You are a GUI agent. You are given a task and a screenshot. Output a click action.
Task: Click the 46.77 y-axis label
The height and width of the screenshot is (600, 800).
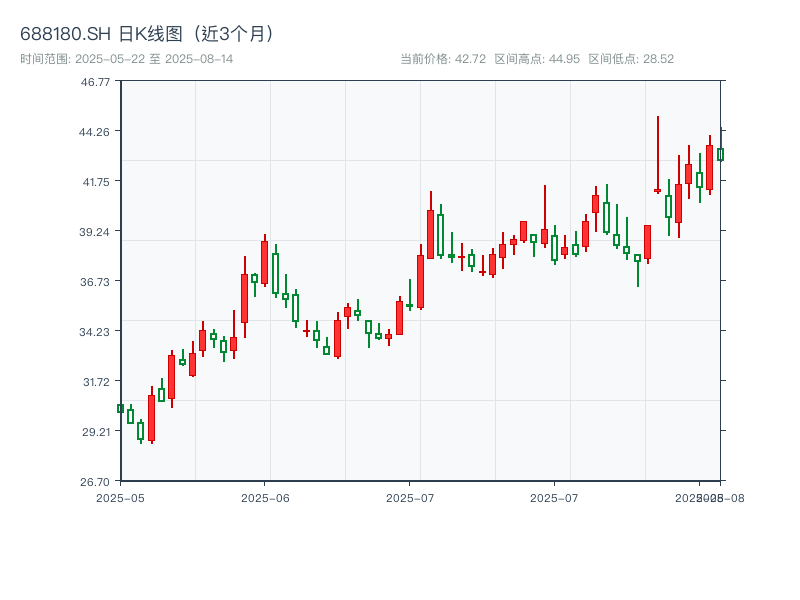pyautogui.click(x=96, y=81)
